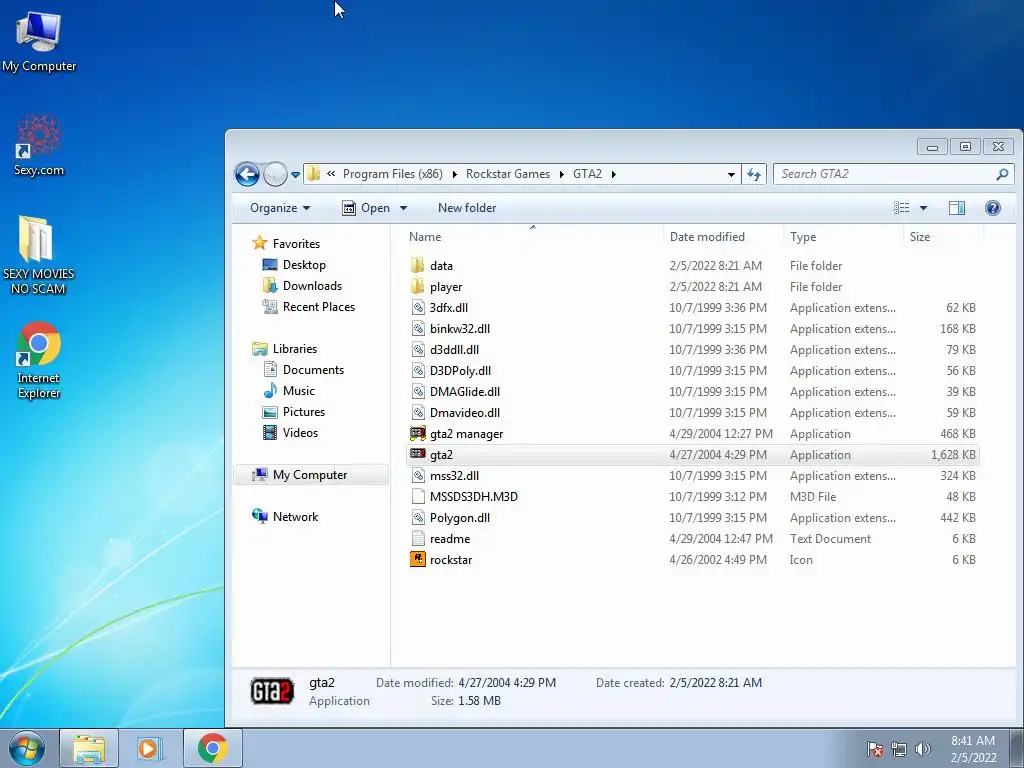Viewport: 1024px width, 768px height.
Task: Click Rockstar Games in breadcrumb path
Action: pos(507,174)
